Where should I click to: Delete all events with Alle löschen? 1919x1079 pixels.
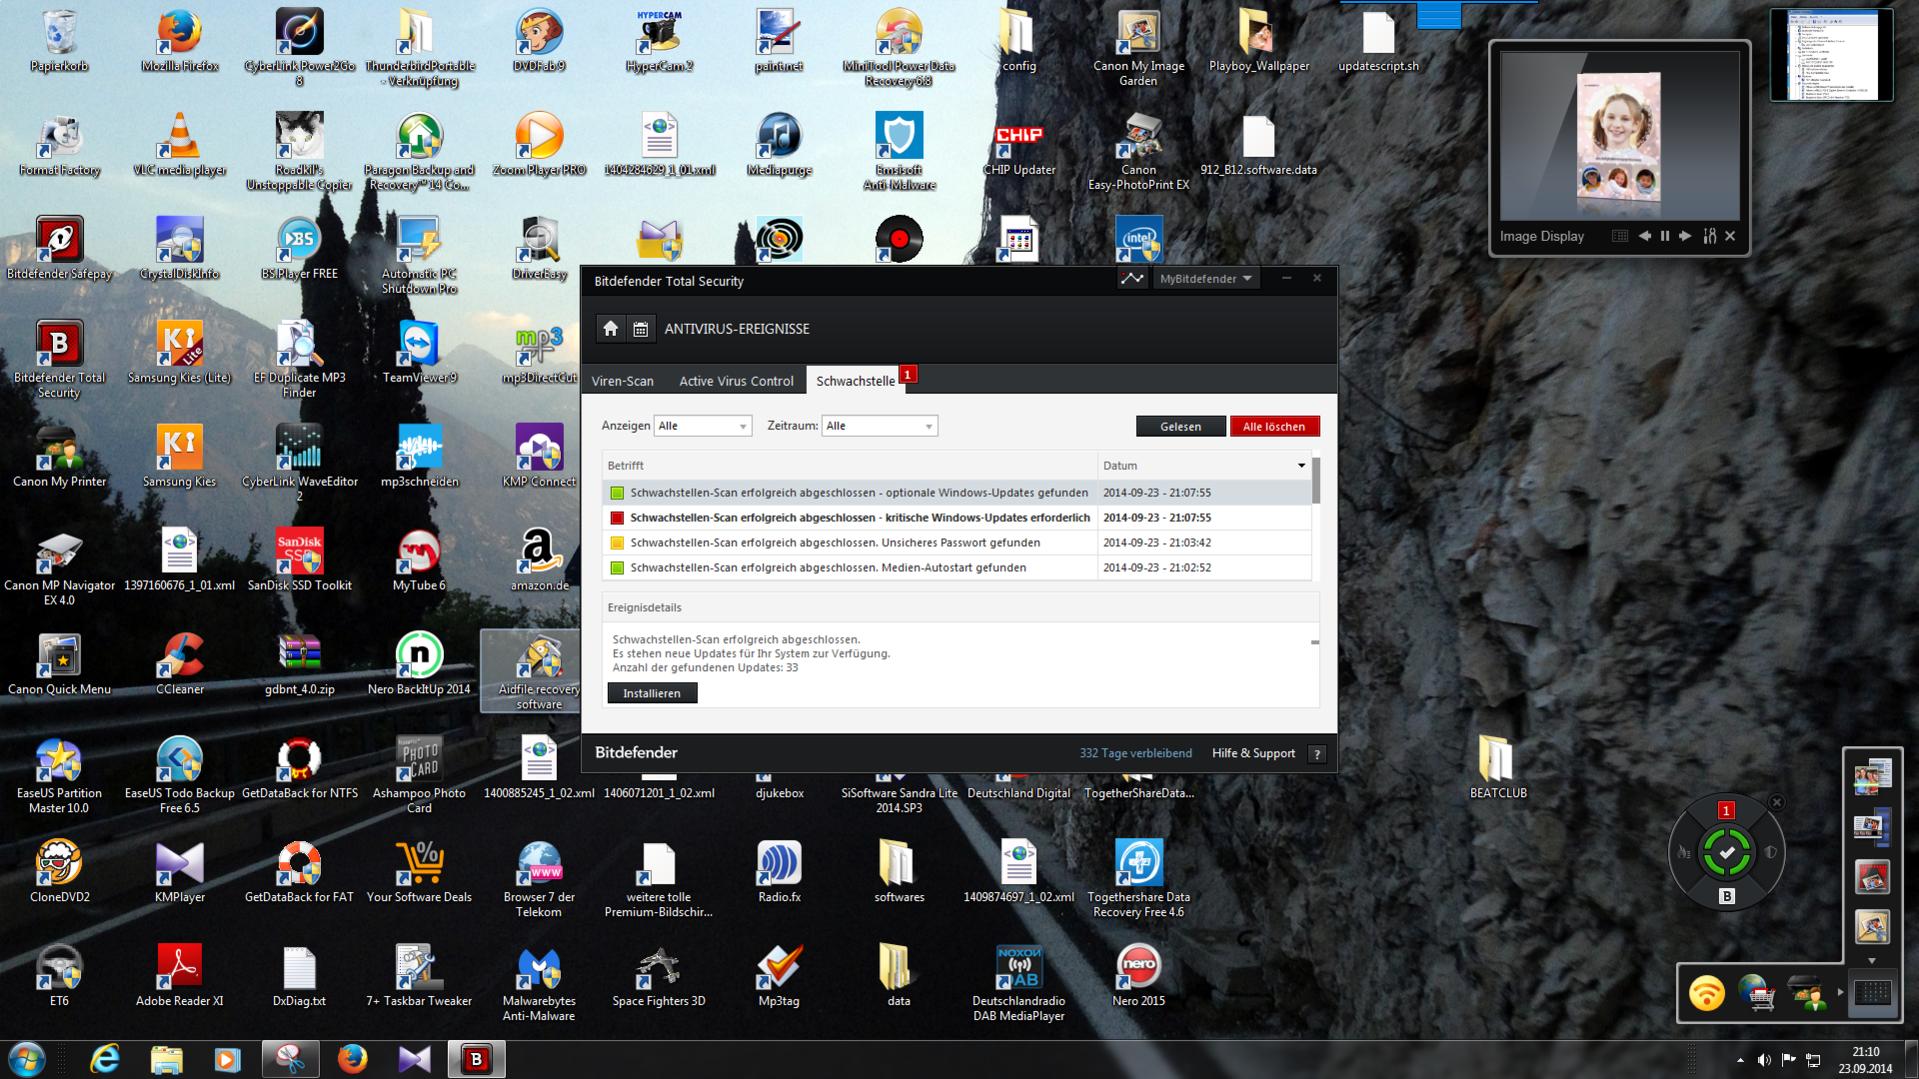click(x=1274, y=427)
